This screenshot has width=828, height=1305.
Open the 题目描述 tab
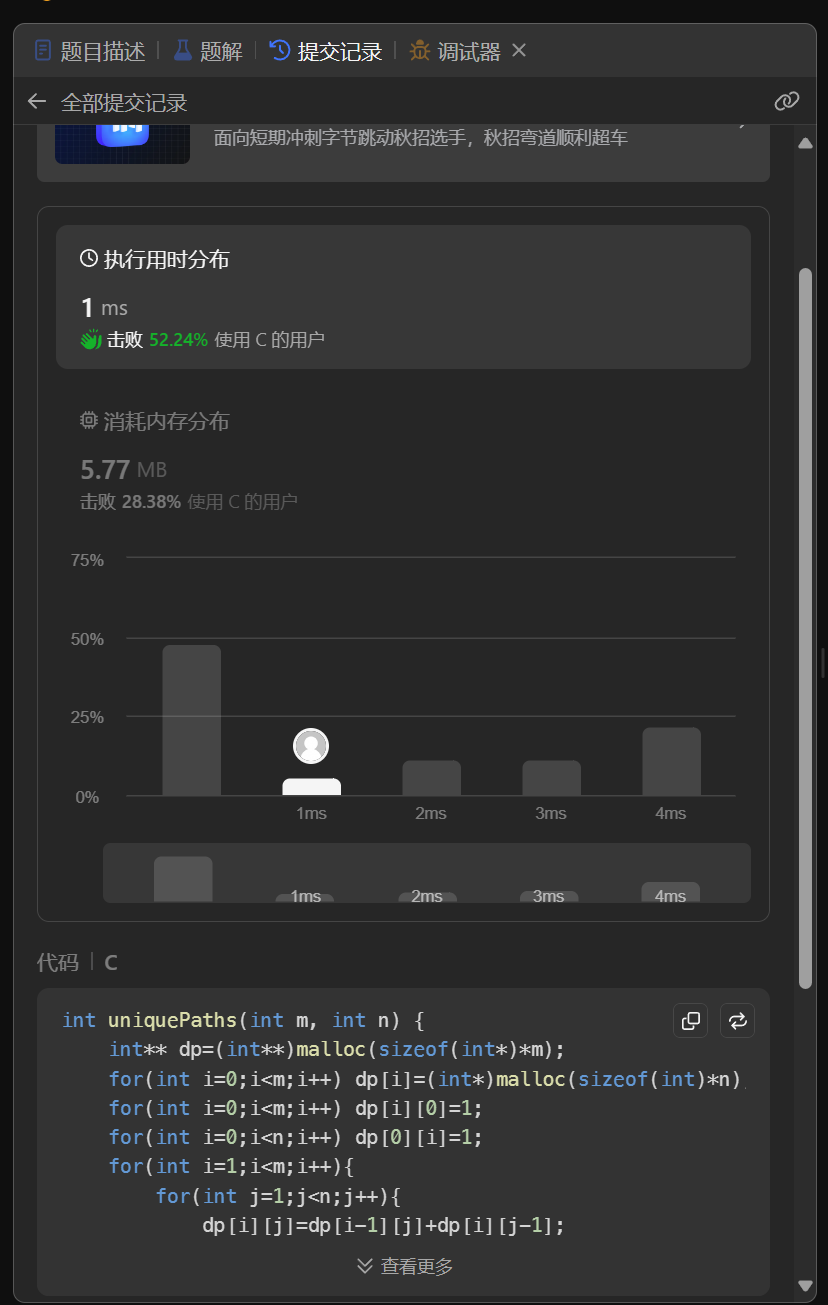tap(89, 51)
